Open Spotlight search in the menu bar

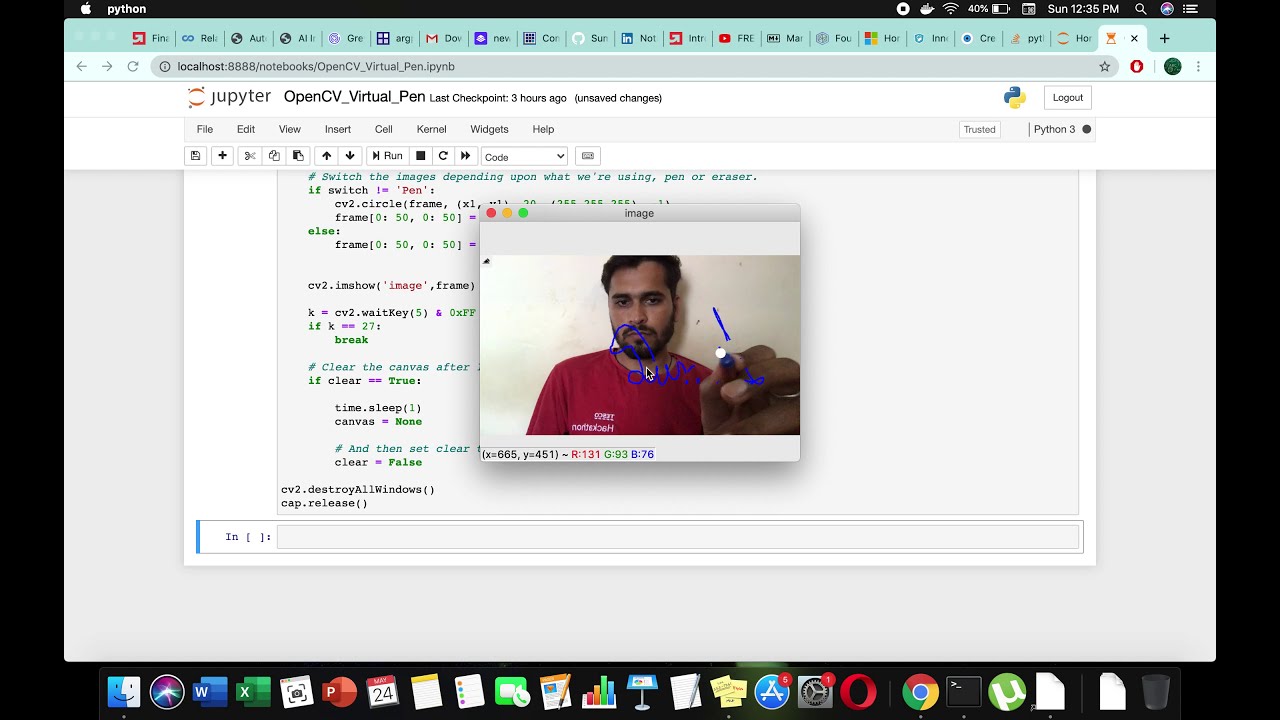click(x=1141, y=9)
